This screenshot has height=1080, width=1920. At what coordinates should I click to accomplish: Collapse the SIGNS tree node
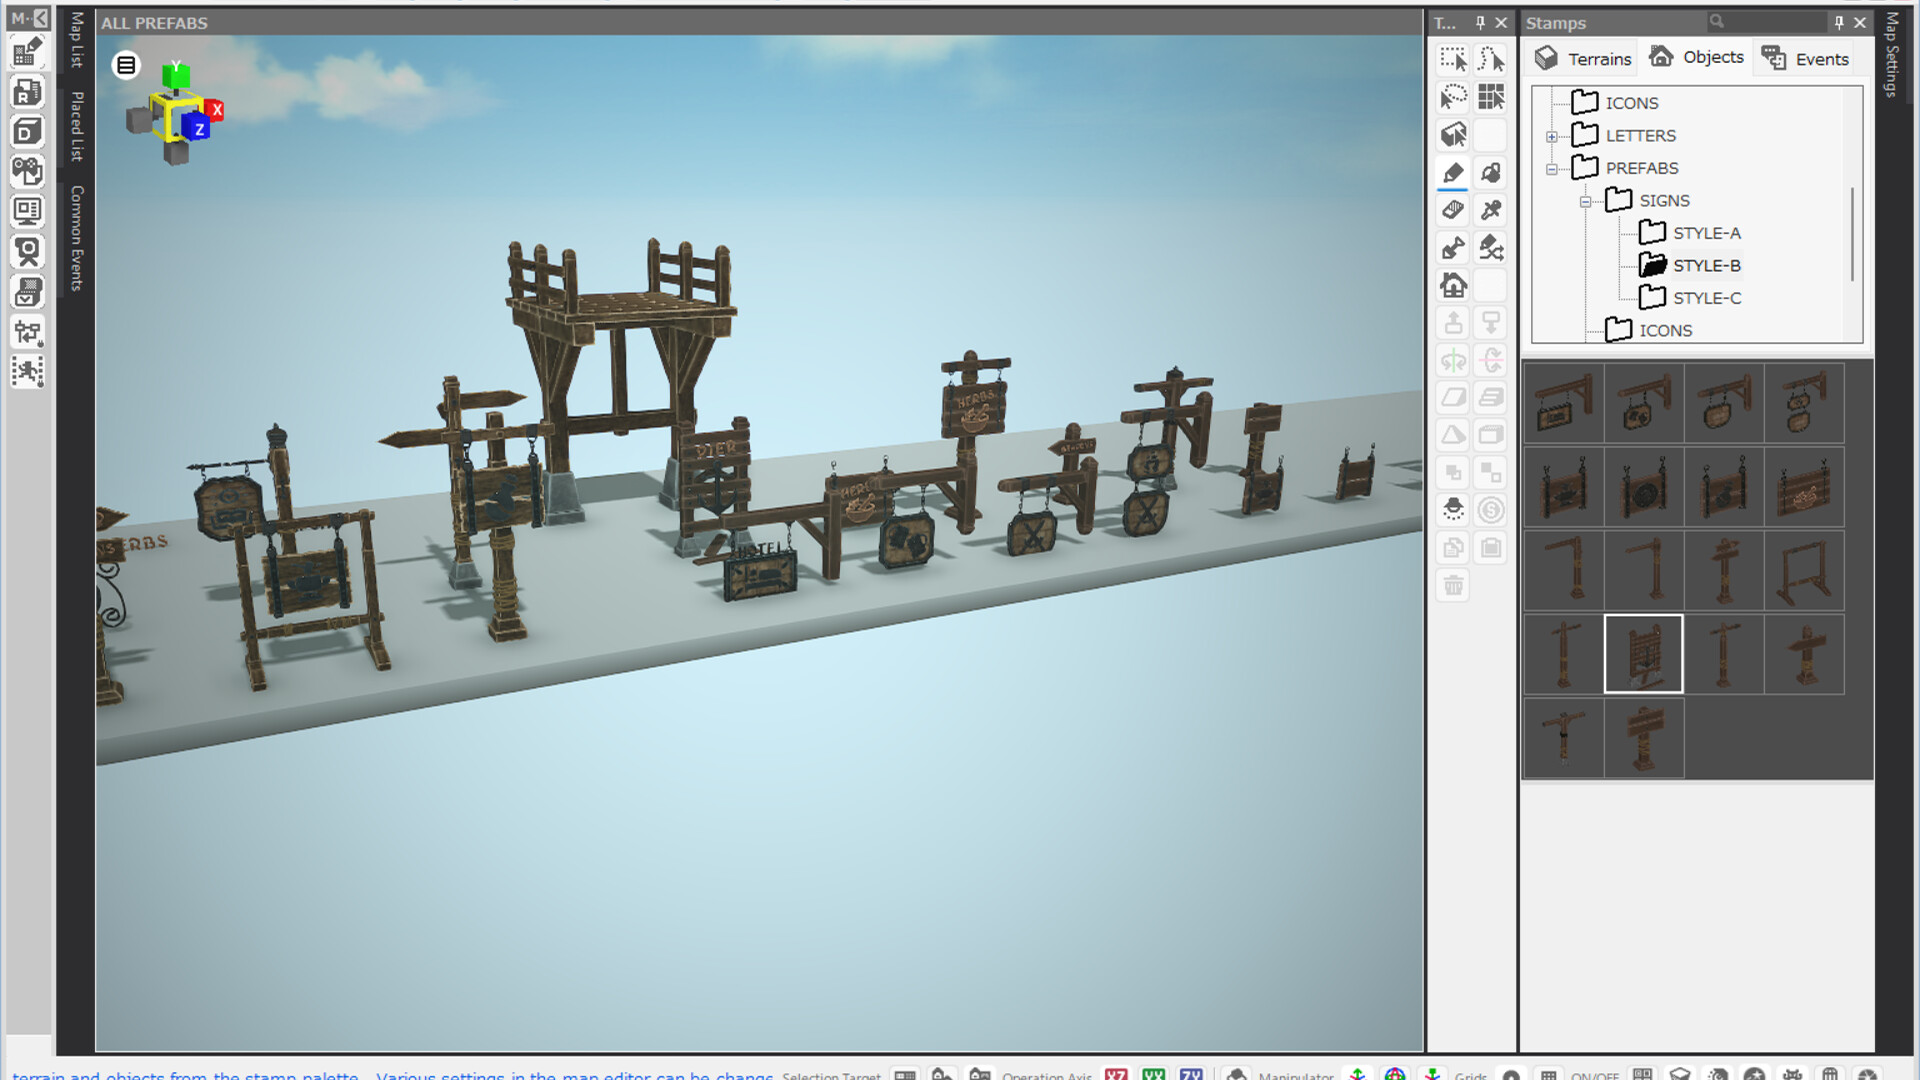(x=1584, y=200)
